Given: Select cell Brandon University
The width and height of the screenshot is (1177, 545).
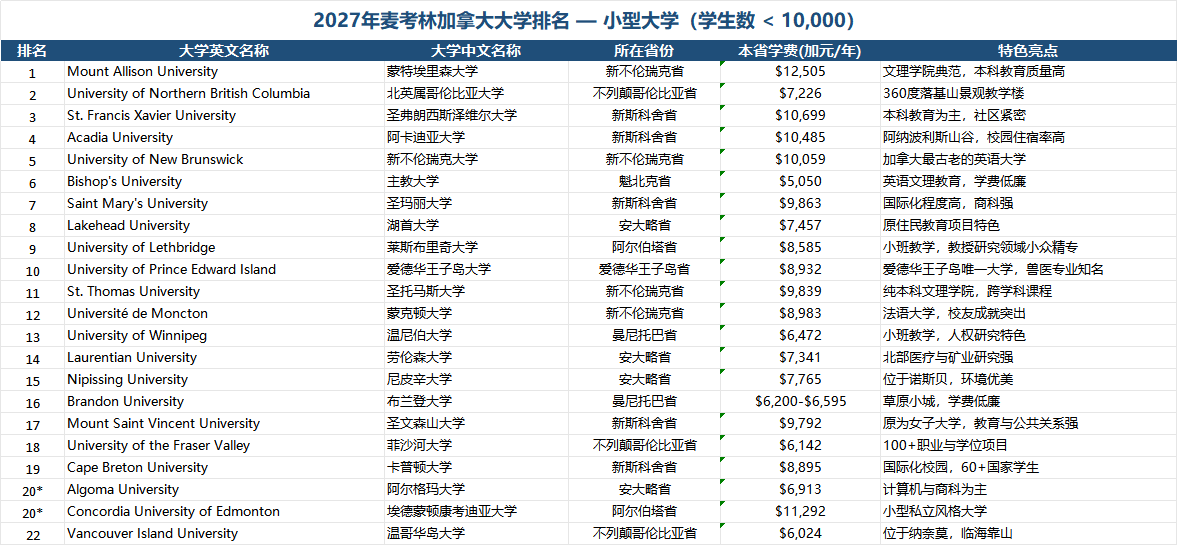Looking at the screenshot, I should point(224,402).
